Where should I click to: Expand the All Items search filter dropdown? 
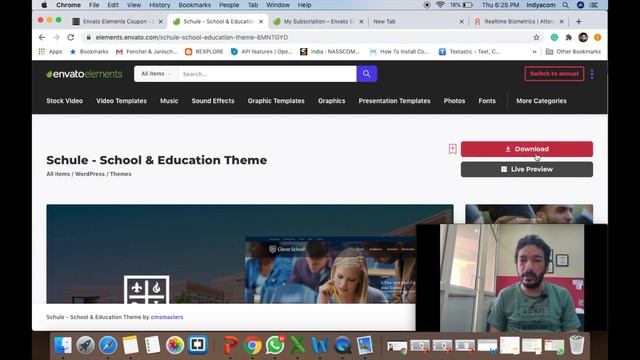156,74
